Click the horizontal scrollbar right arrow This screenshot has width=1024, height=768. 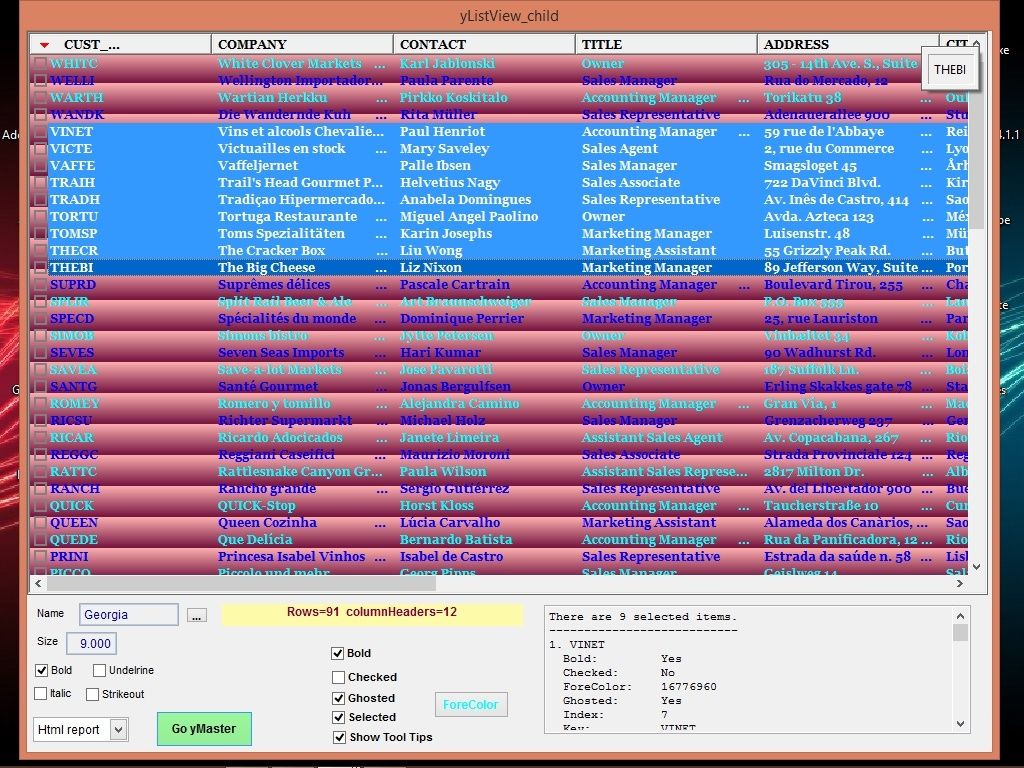(x=960, y=581)
